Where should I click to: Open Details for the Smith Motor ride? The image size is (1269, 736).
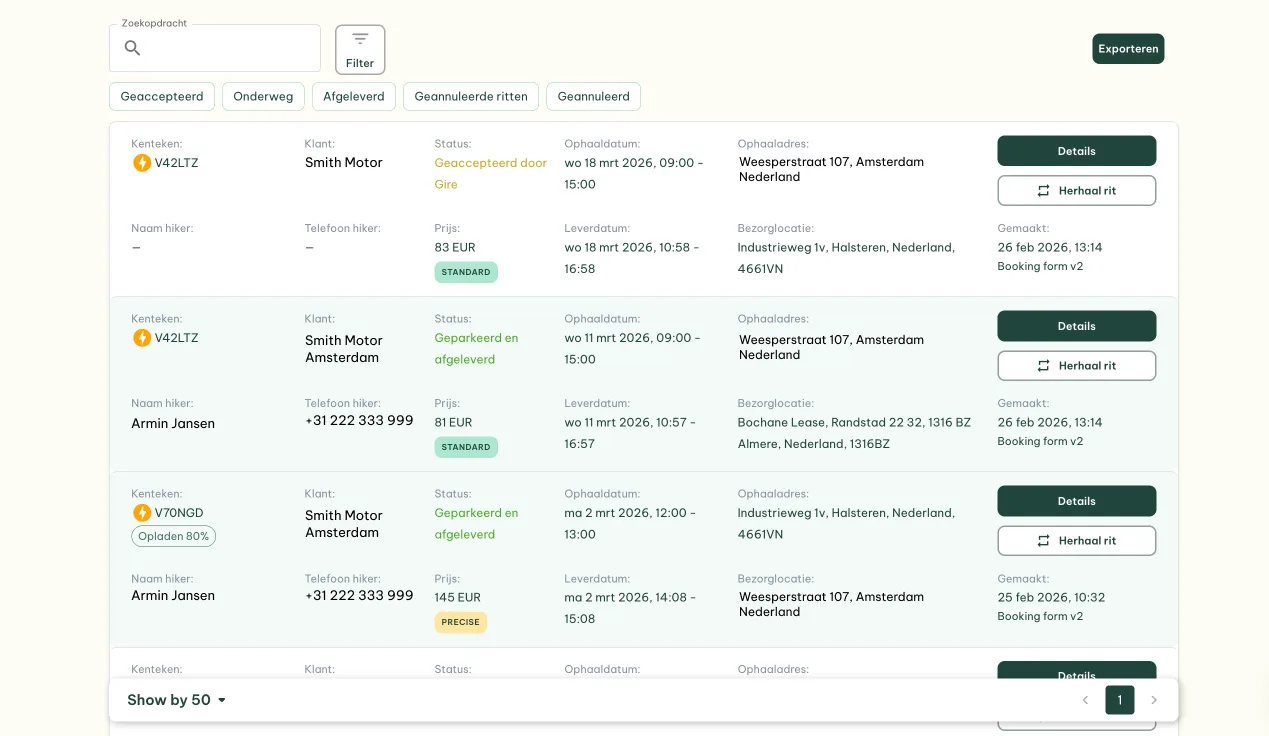pos(1076,150)
